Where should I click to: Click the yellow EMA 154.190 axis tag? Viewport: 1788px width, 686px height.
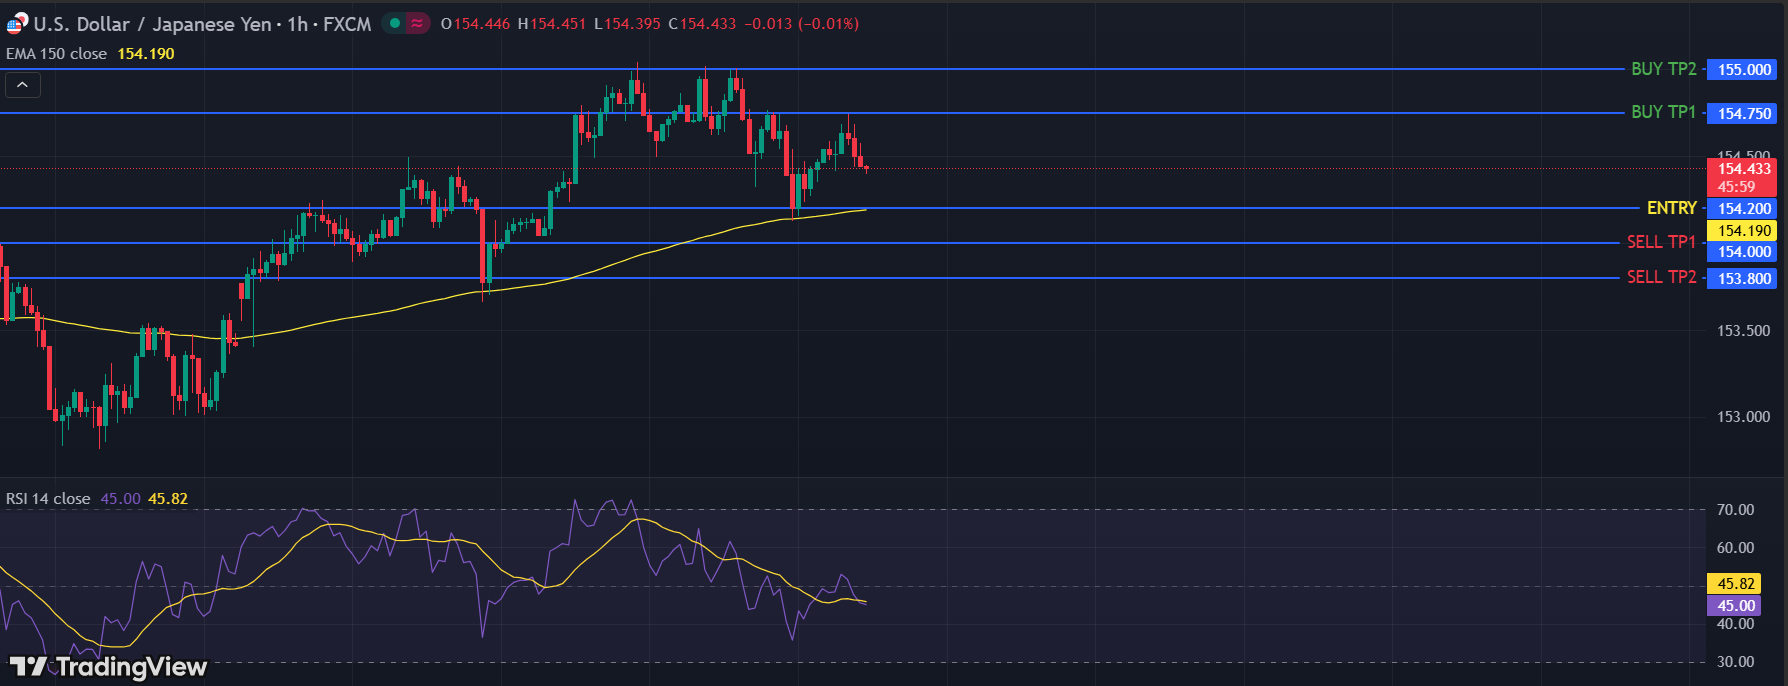(1744, 231)
